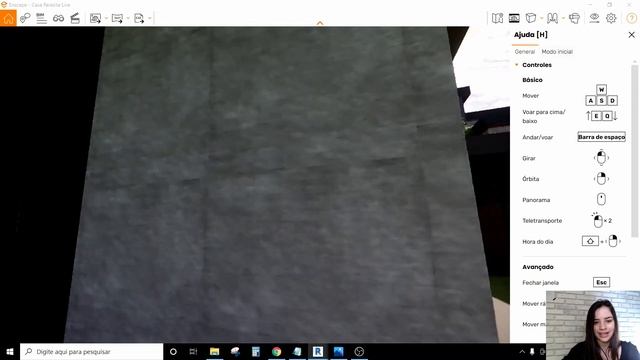The width and height of the screenshot is (640, 360).
Task: Click the mouse icon beside Teletransporte
Action: pyautogui.click(x=598, y=220)
